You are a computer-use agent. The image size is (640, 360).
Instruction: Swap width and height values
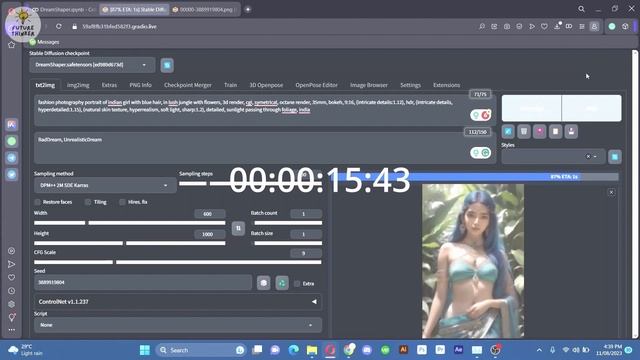238,228
